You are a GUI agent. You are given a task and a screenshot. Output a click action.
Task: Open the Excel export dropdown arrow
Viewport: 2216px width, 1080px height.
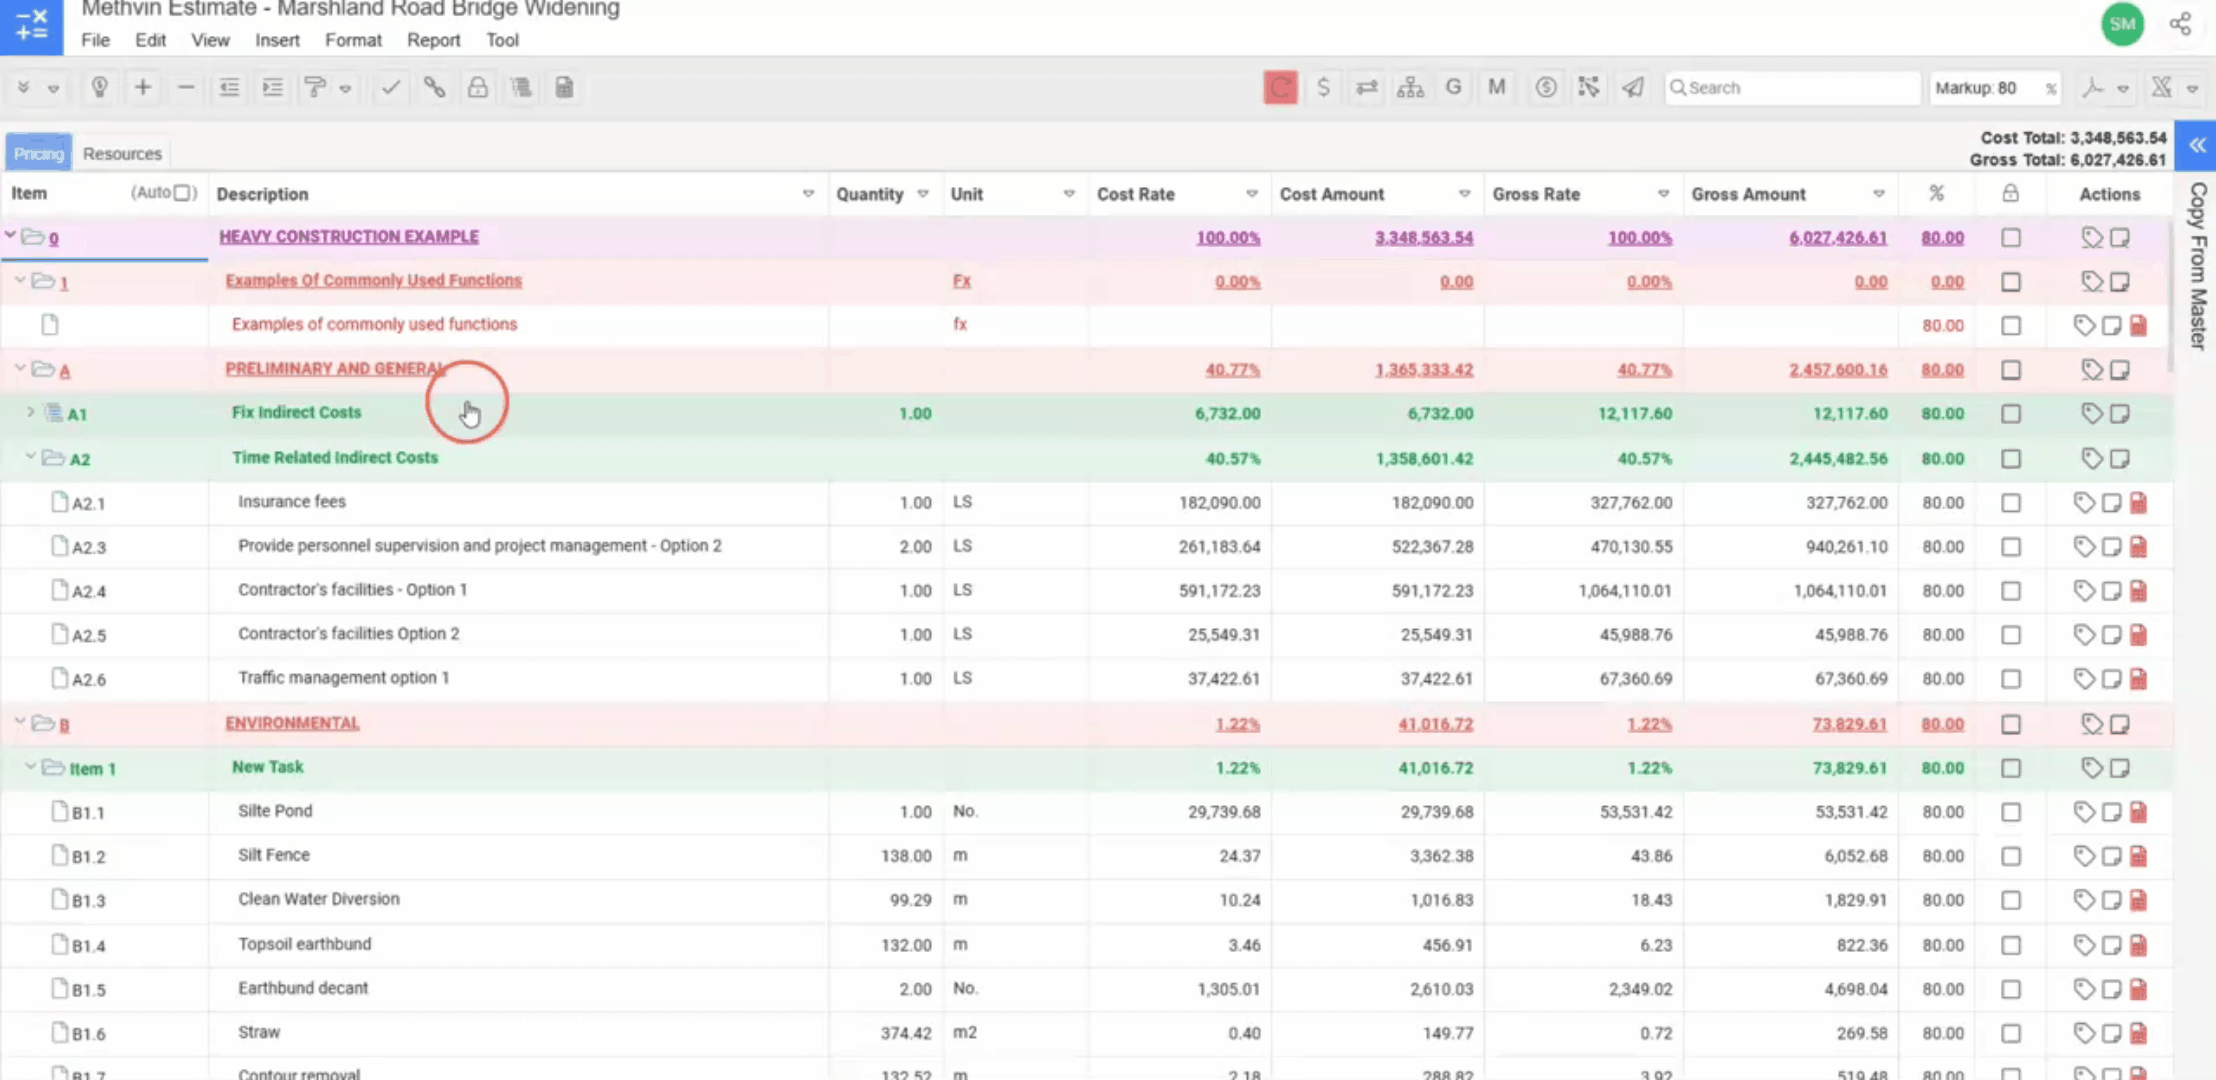2192,88
